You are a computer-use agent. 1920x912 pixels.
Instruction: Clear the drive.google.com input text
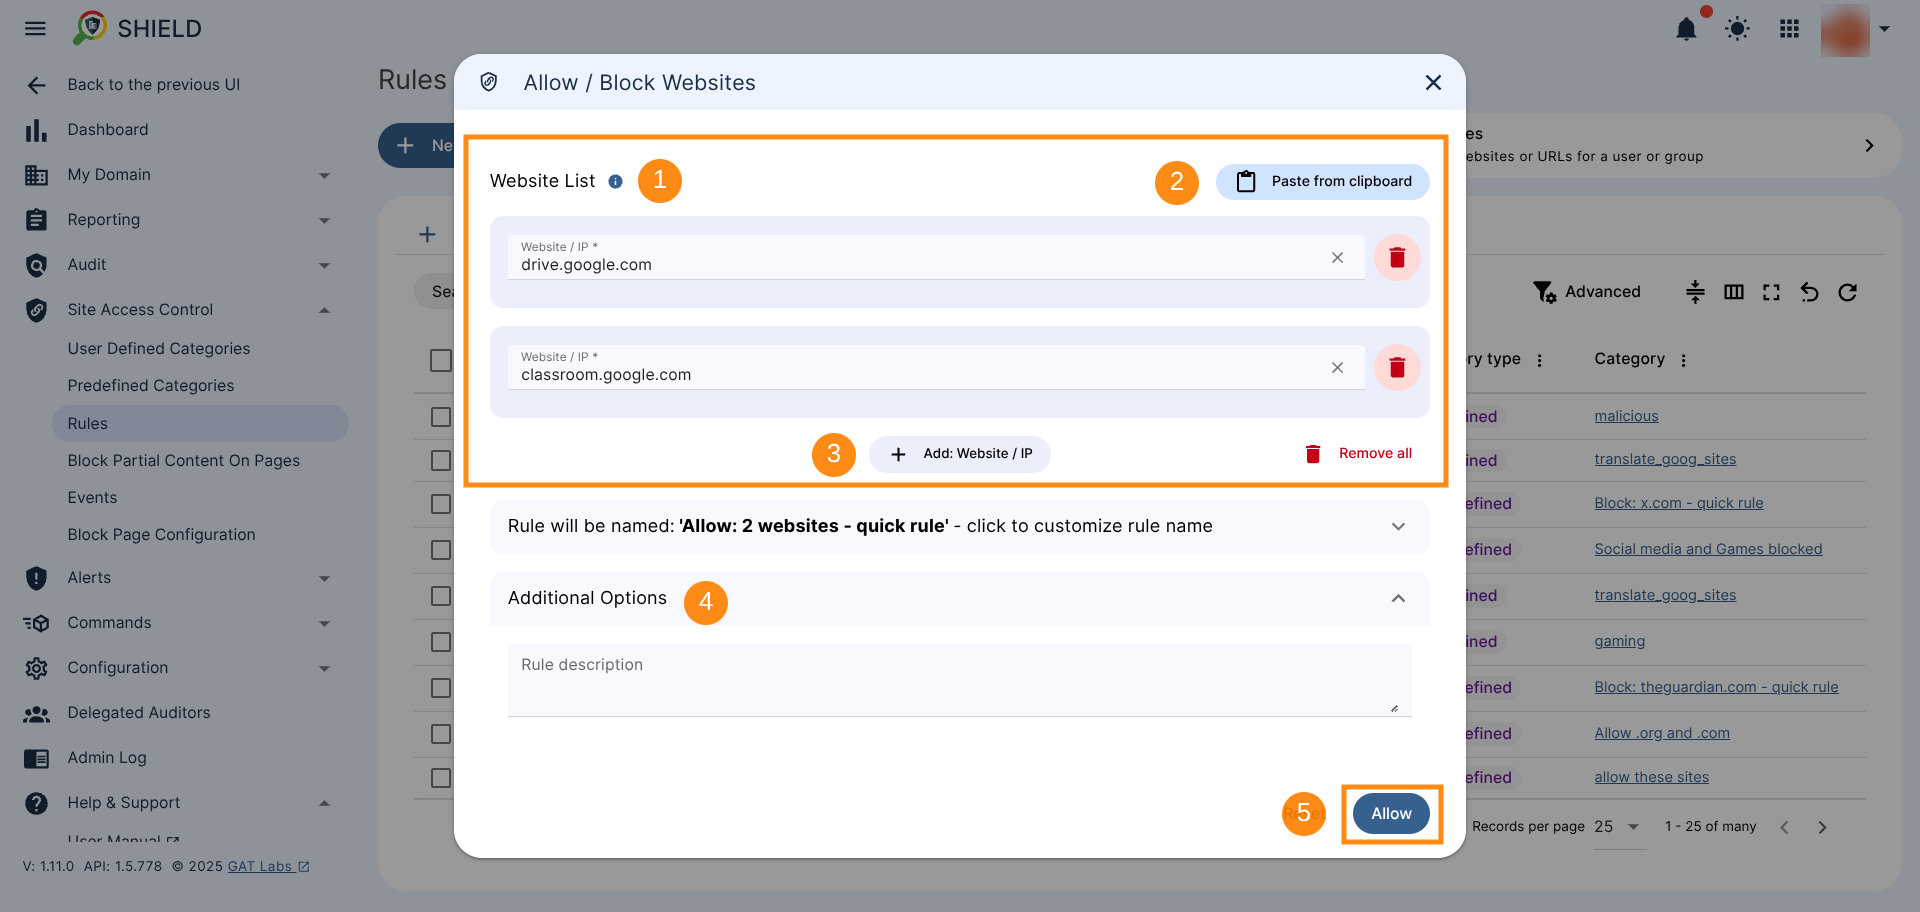click(1337, 258)
